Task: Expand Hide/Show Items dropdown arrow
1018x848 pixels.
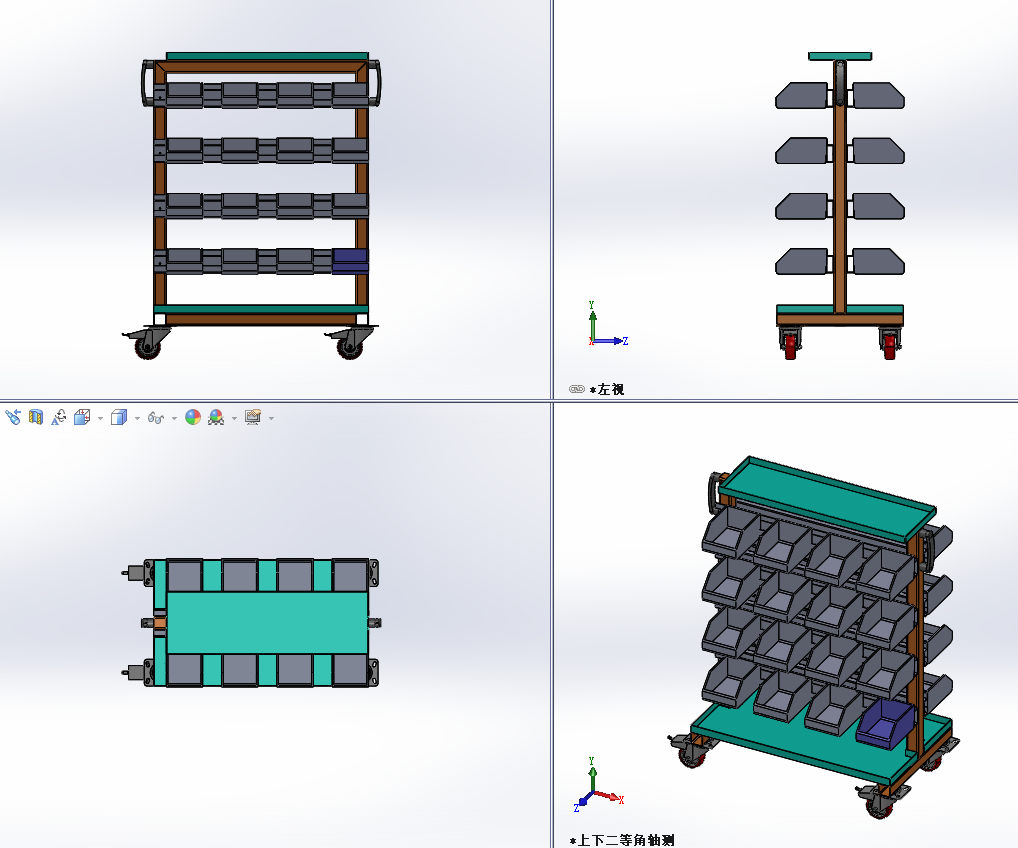Action: pyautogui.click(x=174, y=418)
